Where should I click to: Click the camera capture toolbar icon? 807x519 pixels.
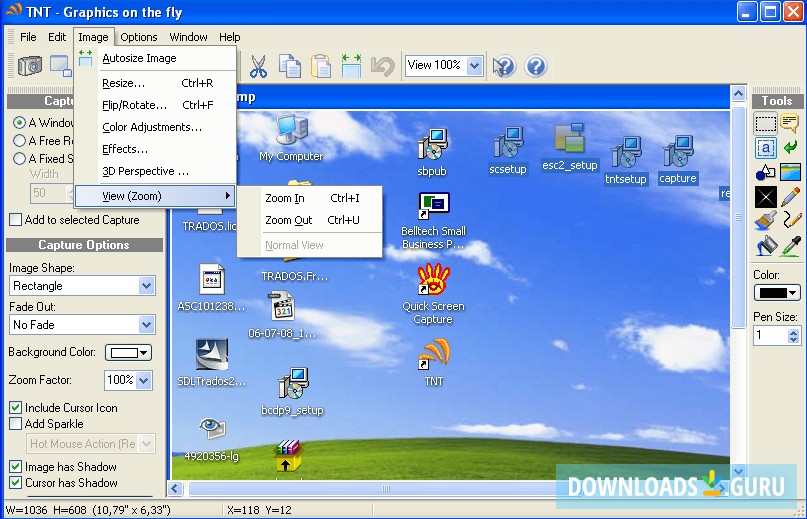[29, 67]
